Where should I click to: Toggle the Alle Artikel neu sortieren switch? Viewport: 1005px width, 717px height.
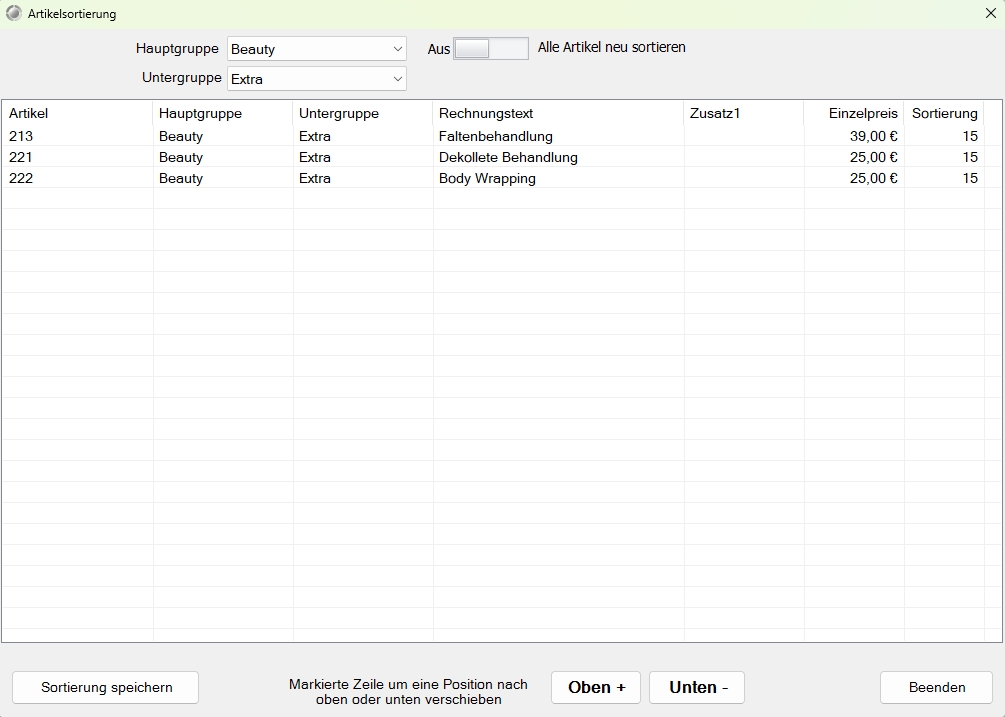point(490,48)
